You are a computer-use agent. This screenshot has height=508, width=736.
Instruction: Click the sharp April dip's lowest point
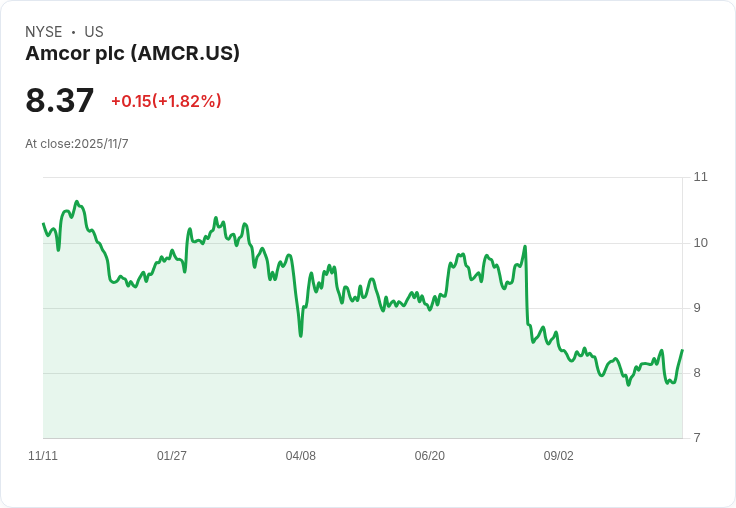click(301, 335)
